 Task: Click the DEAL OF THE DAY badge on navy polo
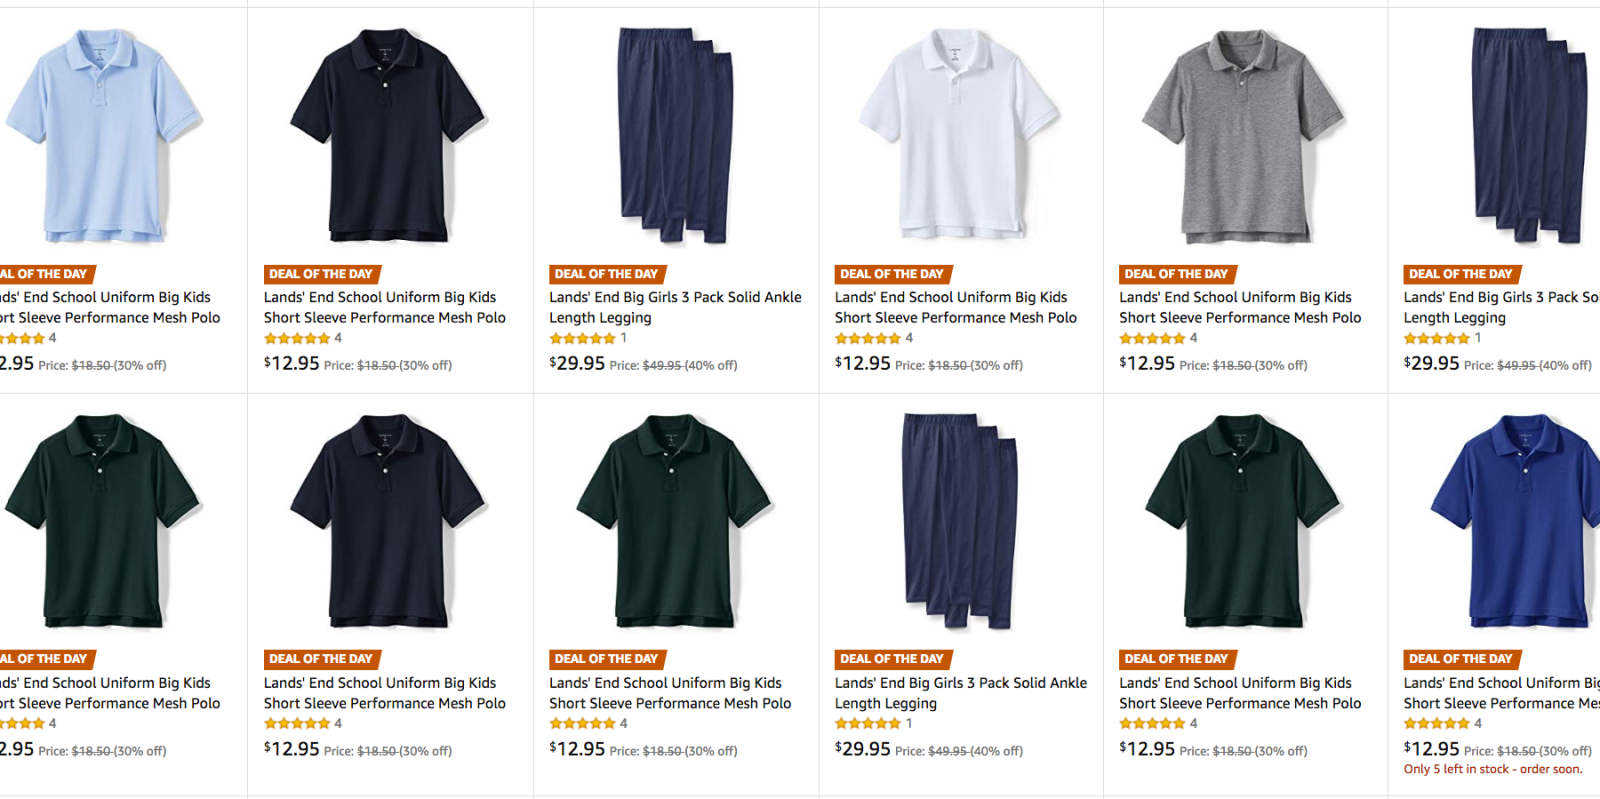tap(320, 273)
